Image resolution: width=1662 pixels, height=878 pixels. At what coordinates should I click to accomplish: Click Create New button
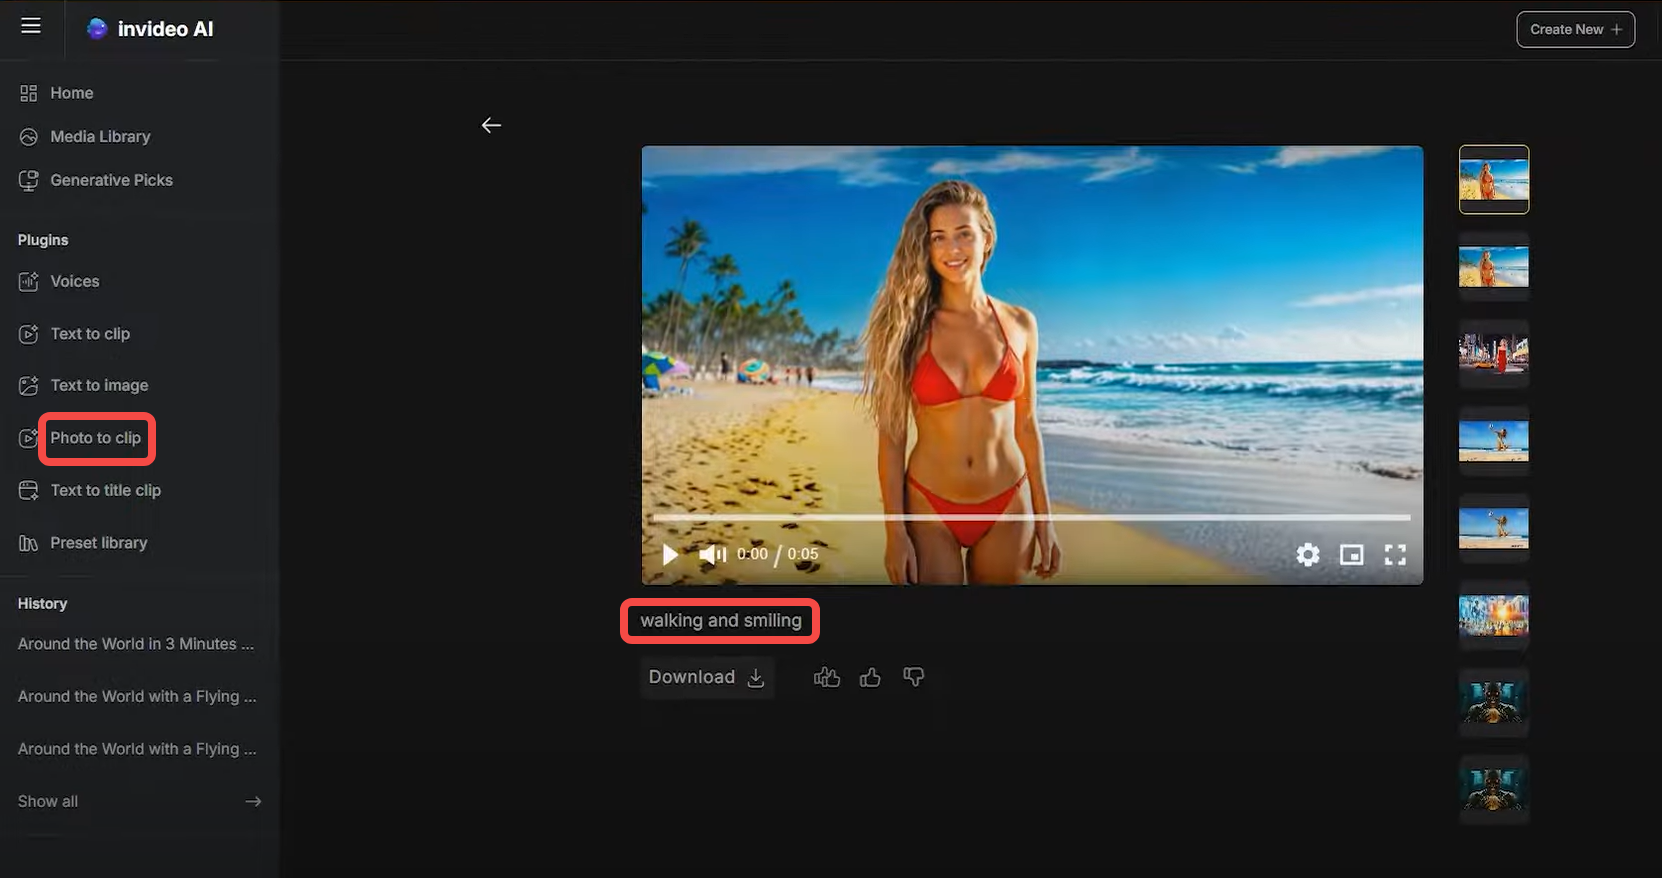coord(1575,29)
